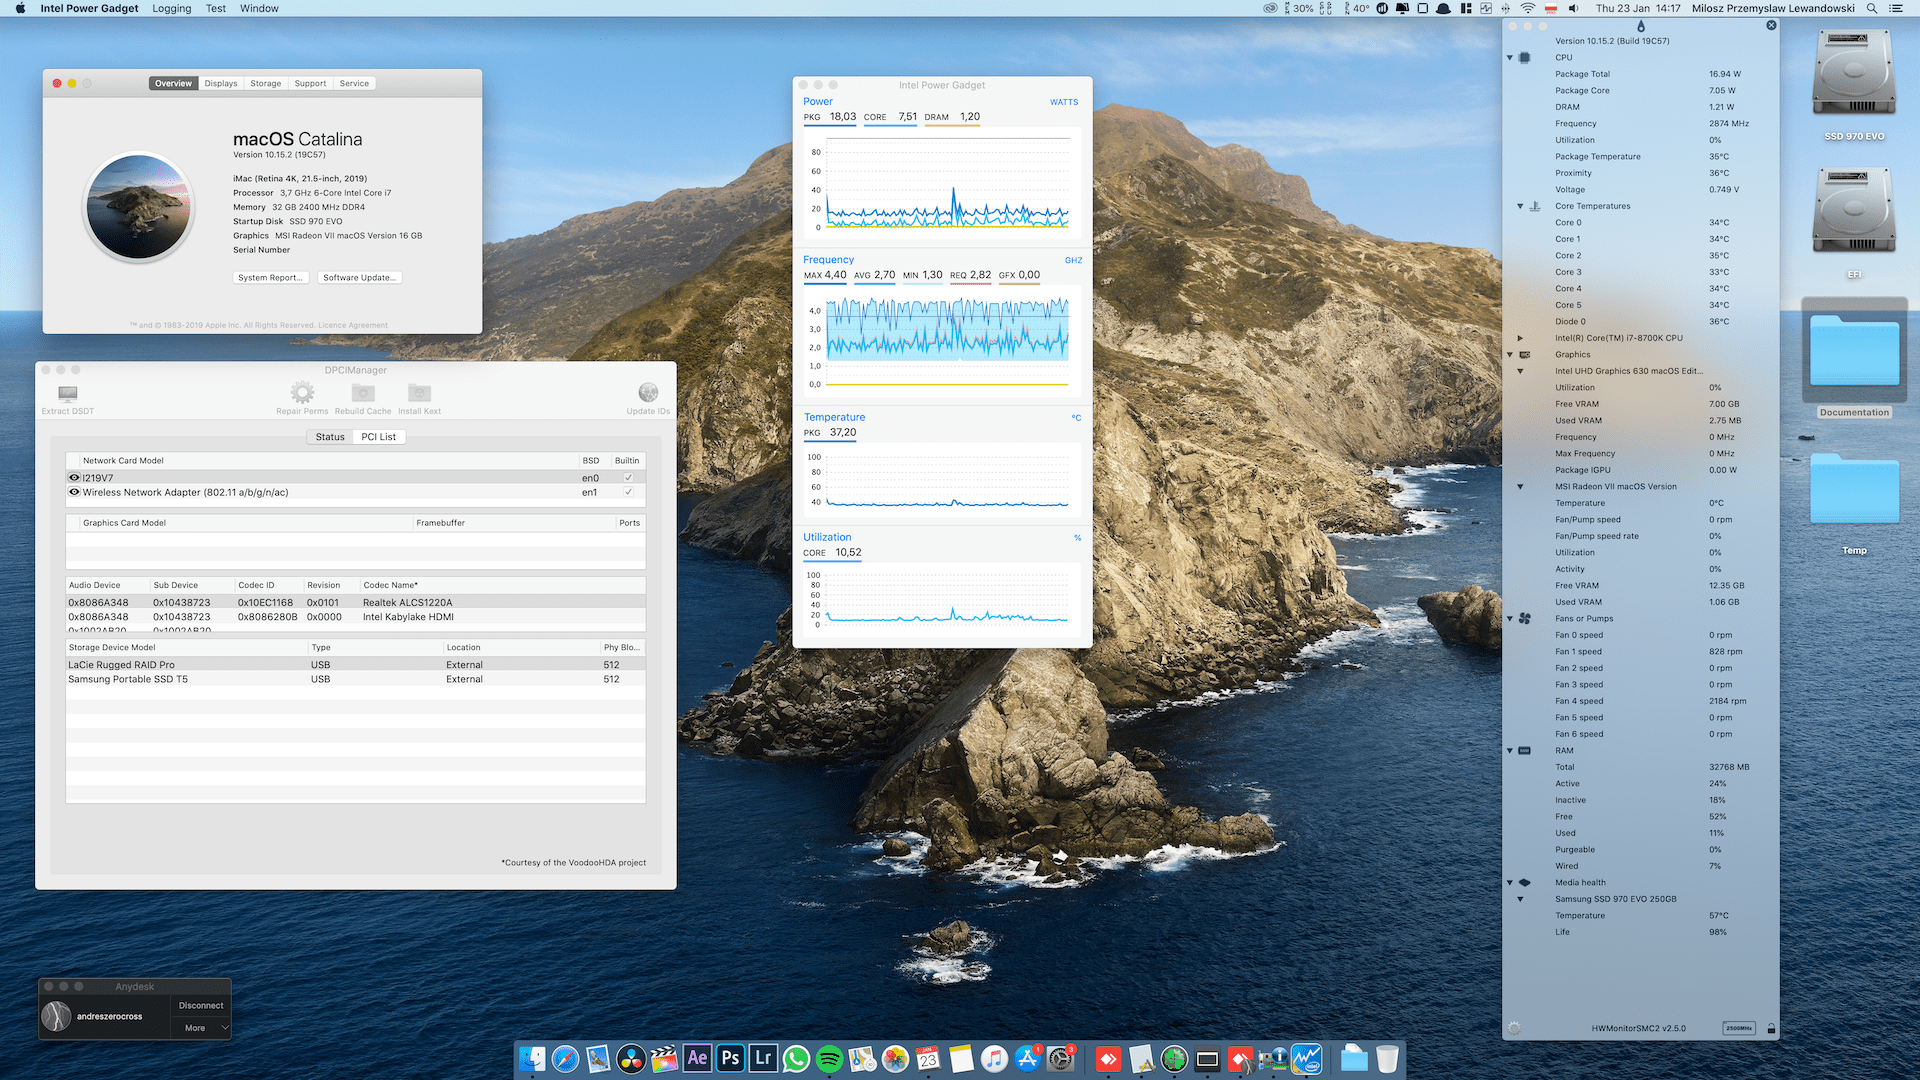Viewport: 1920px width, 1080px height.
Task: Click the Spotlight search icon
Action: coord(1871,8)
